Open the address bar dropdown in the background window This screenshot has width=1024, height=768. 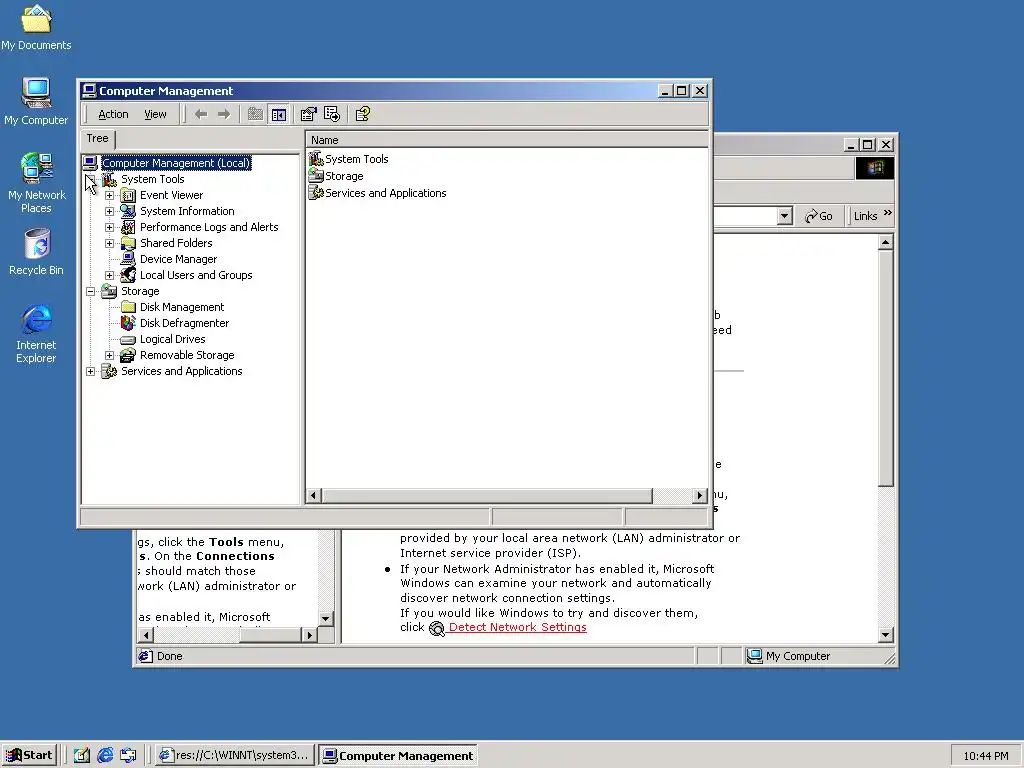tap(784, 216)
